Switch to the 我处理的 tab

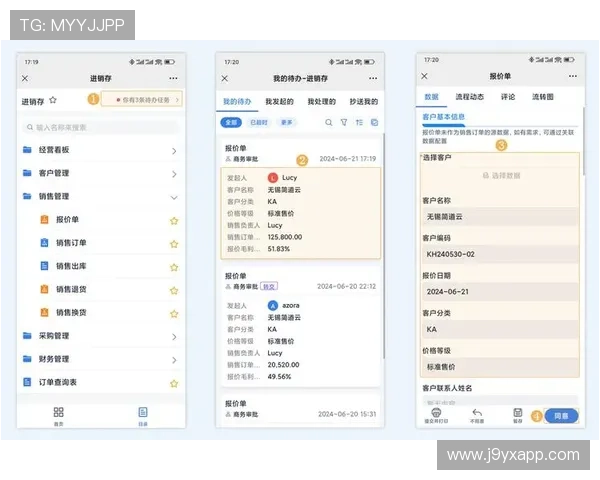coord(321,101)
